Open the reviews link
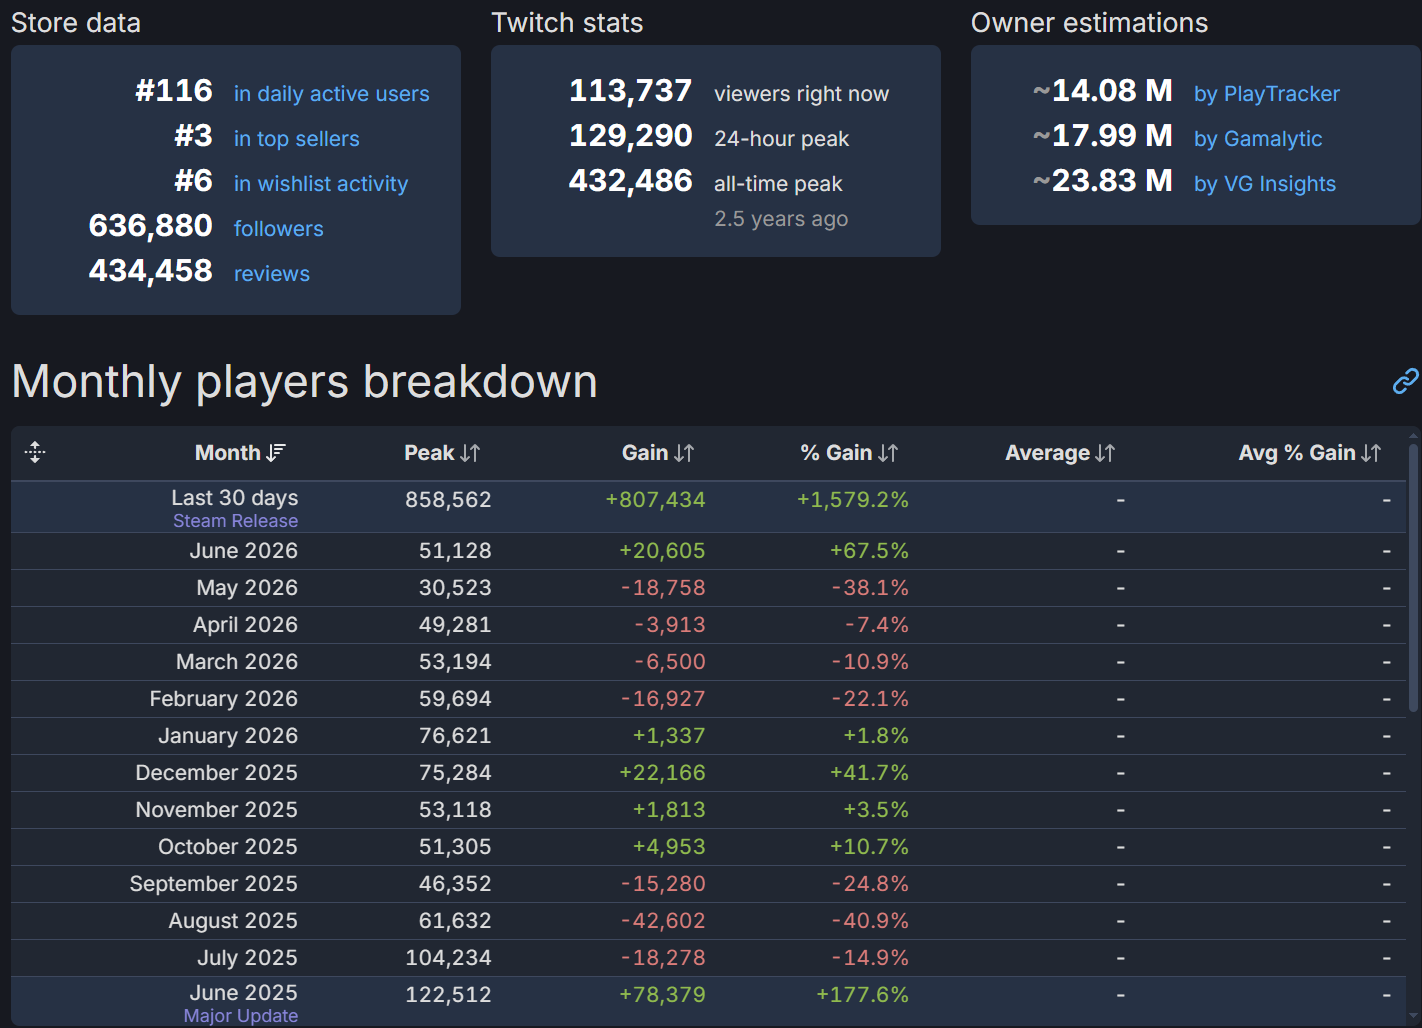The height and width of the screenshot is (1028, 1422). click(272, 274)
